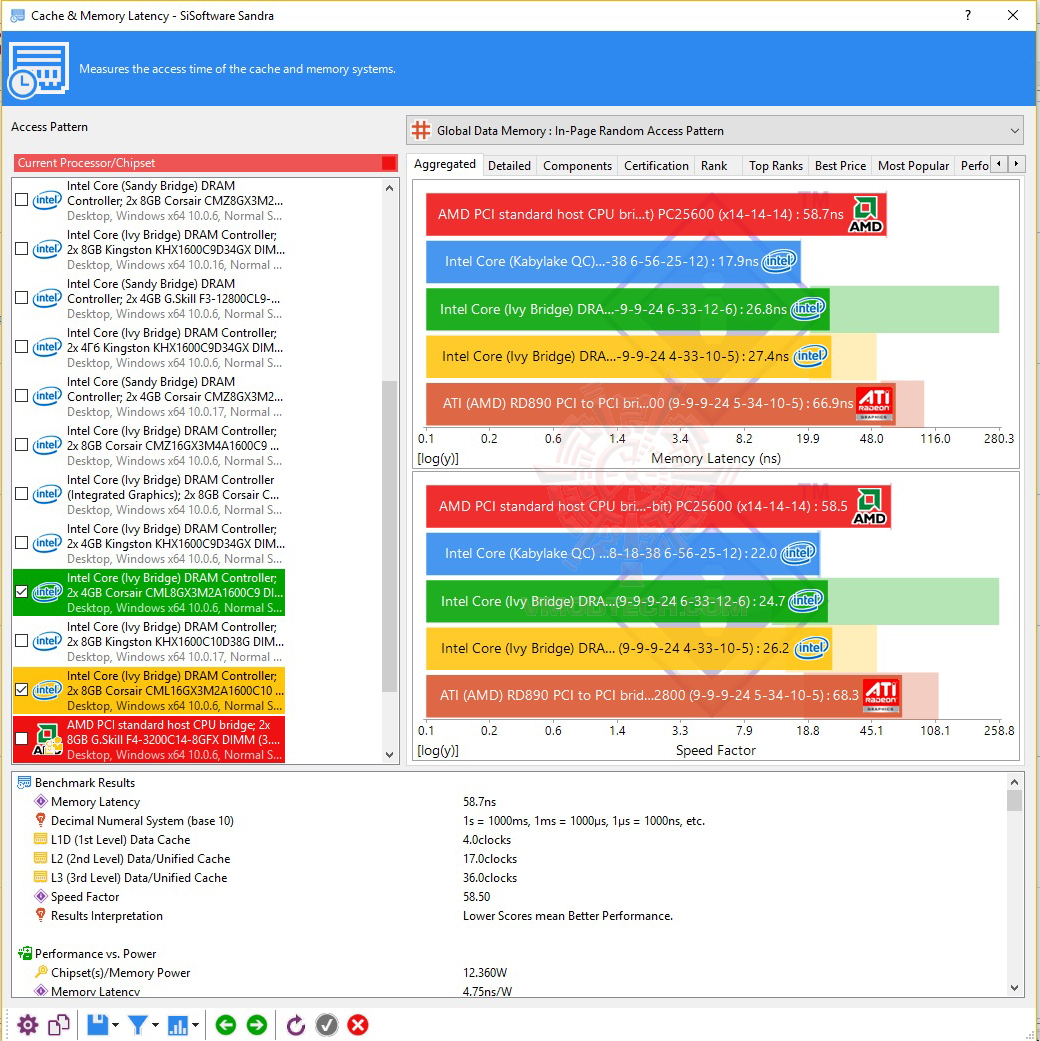Go back with the green left arrow
1040x1041 pixels.
226,1025
